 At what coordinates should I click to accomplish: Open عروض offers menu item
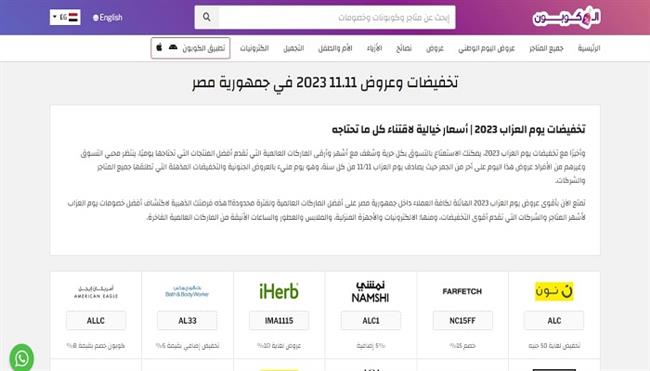coord(435,48)
